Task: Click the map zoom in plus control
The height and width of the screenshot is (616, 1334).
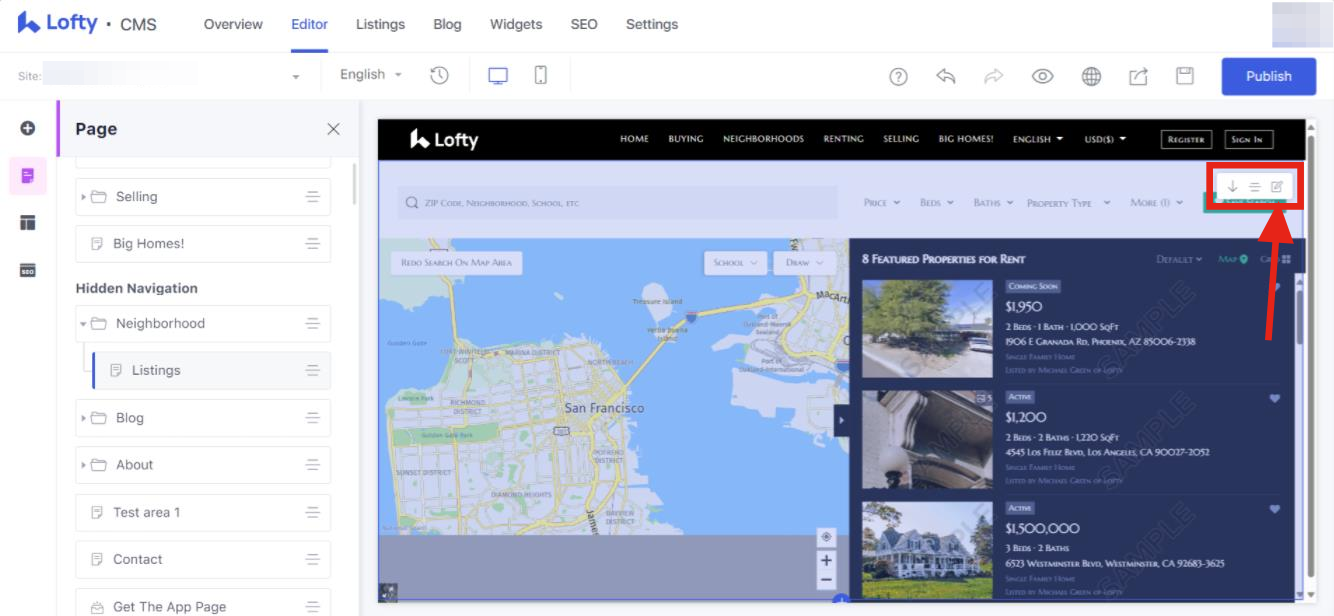Action: point(826,560)
